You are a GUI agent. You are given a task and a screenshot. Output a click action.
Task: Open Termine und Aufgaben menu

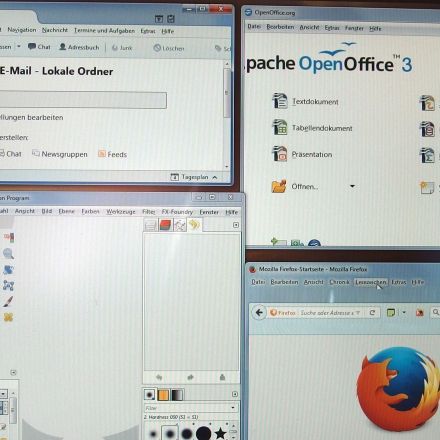[104, 31]
